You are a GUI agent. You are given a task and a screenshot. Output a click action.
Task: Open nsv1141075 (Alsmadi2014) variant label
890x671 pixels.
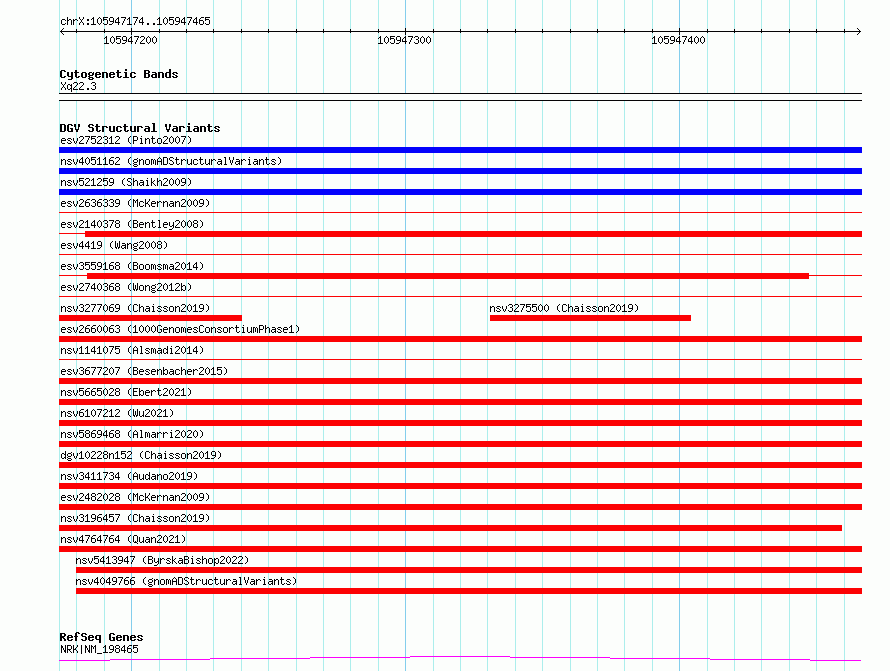pyautogui.click(x=132, y=350)
